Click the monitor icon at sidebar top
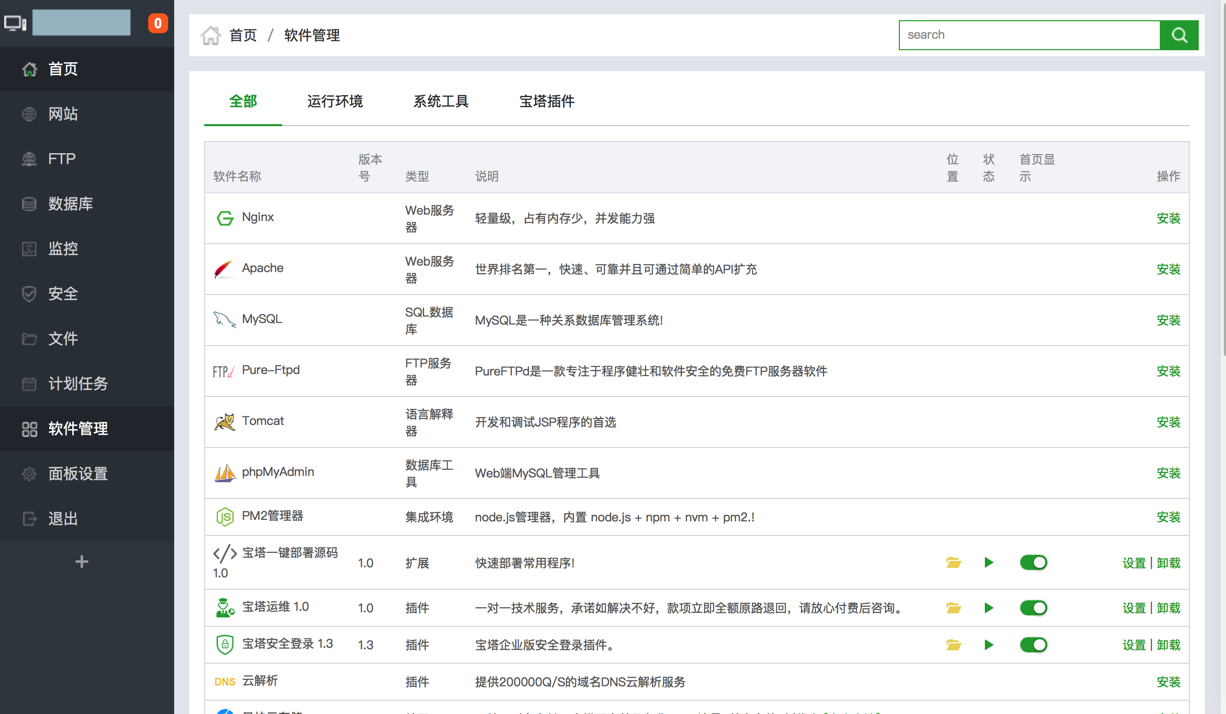1226x714 pixels. pos(15,22)
